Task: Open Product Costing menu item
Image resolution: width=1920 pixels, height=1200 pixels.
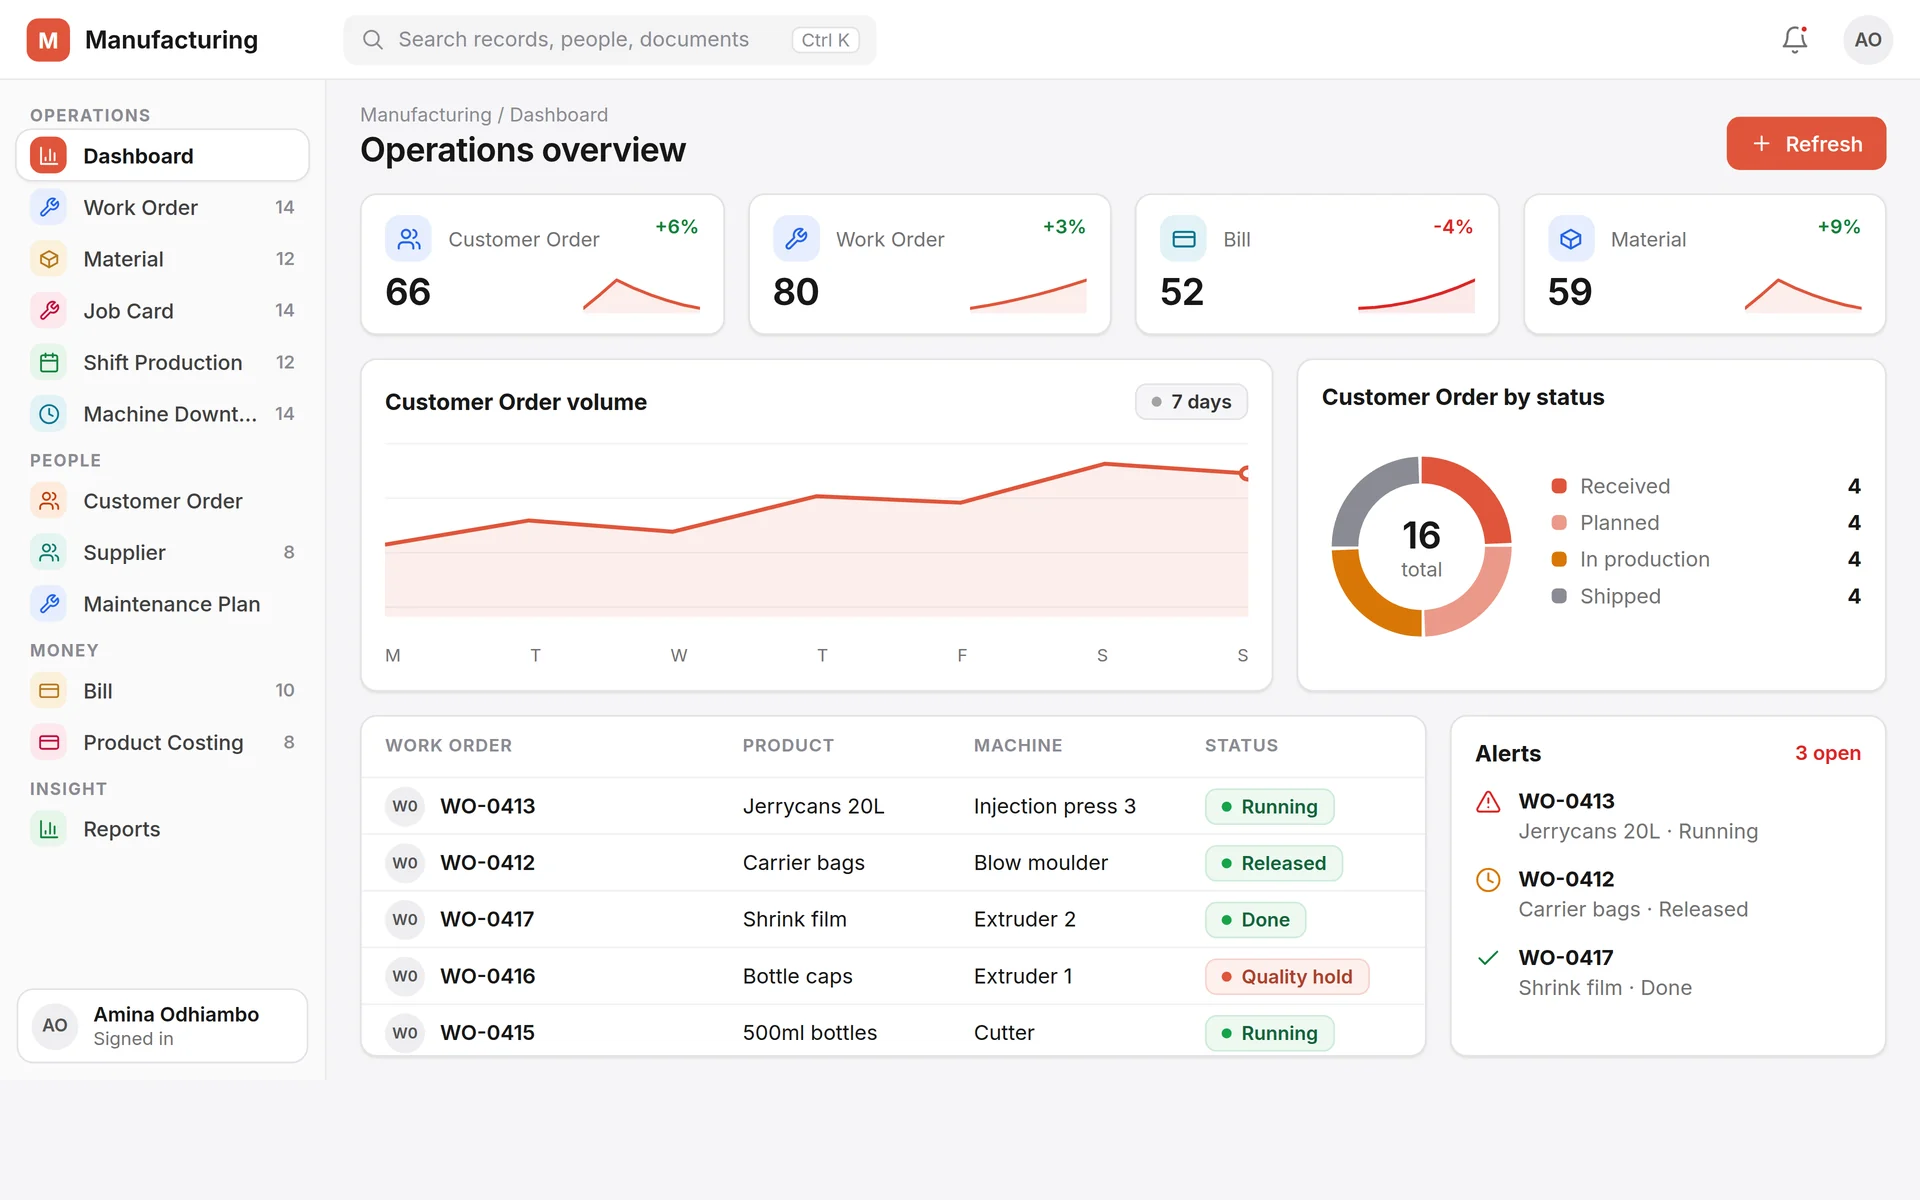Action: tap(162, 742)
